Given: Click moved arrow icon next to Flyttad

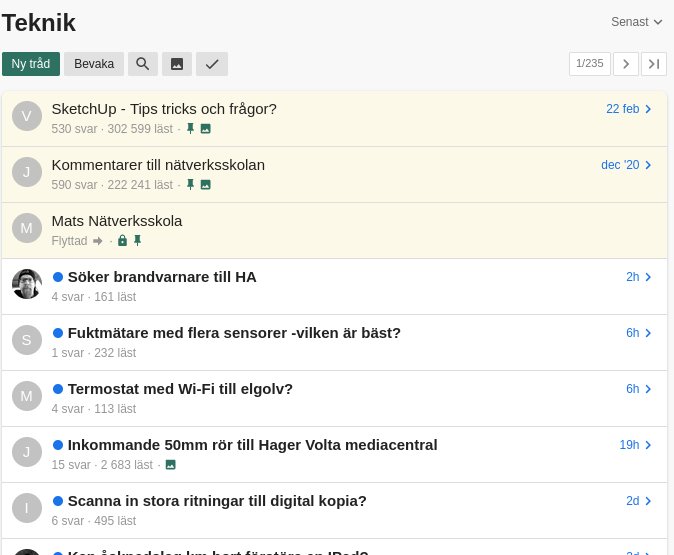Looking at the screenshot, I should (98, 241).
